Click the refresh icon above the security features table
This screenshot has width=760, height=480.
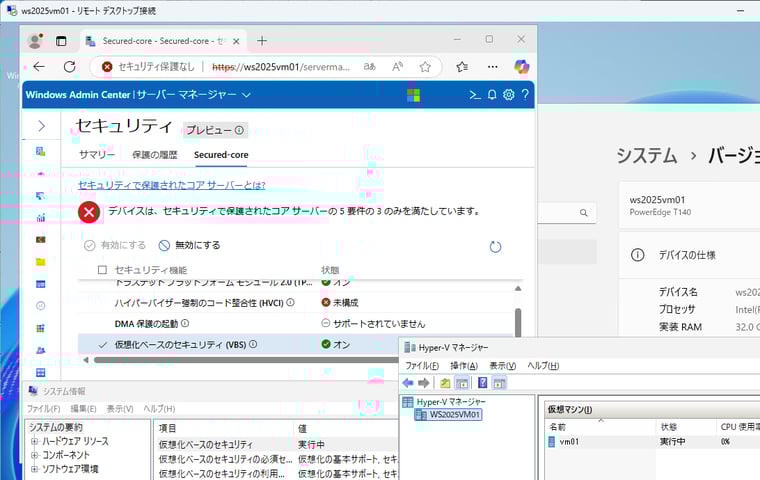click(495, 247)
